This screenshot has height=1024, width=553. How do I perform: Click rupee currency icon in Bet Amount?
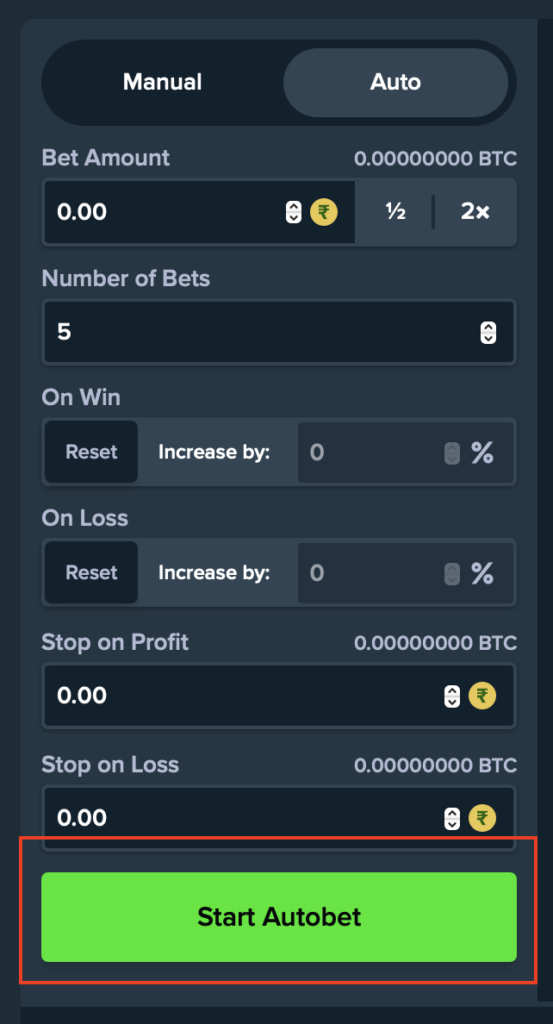pos(324,212)
